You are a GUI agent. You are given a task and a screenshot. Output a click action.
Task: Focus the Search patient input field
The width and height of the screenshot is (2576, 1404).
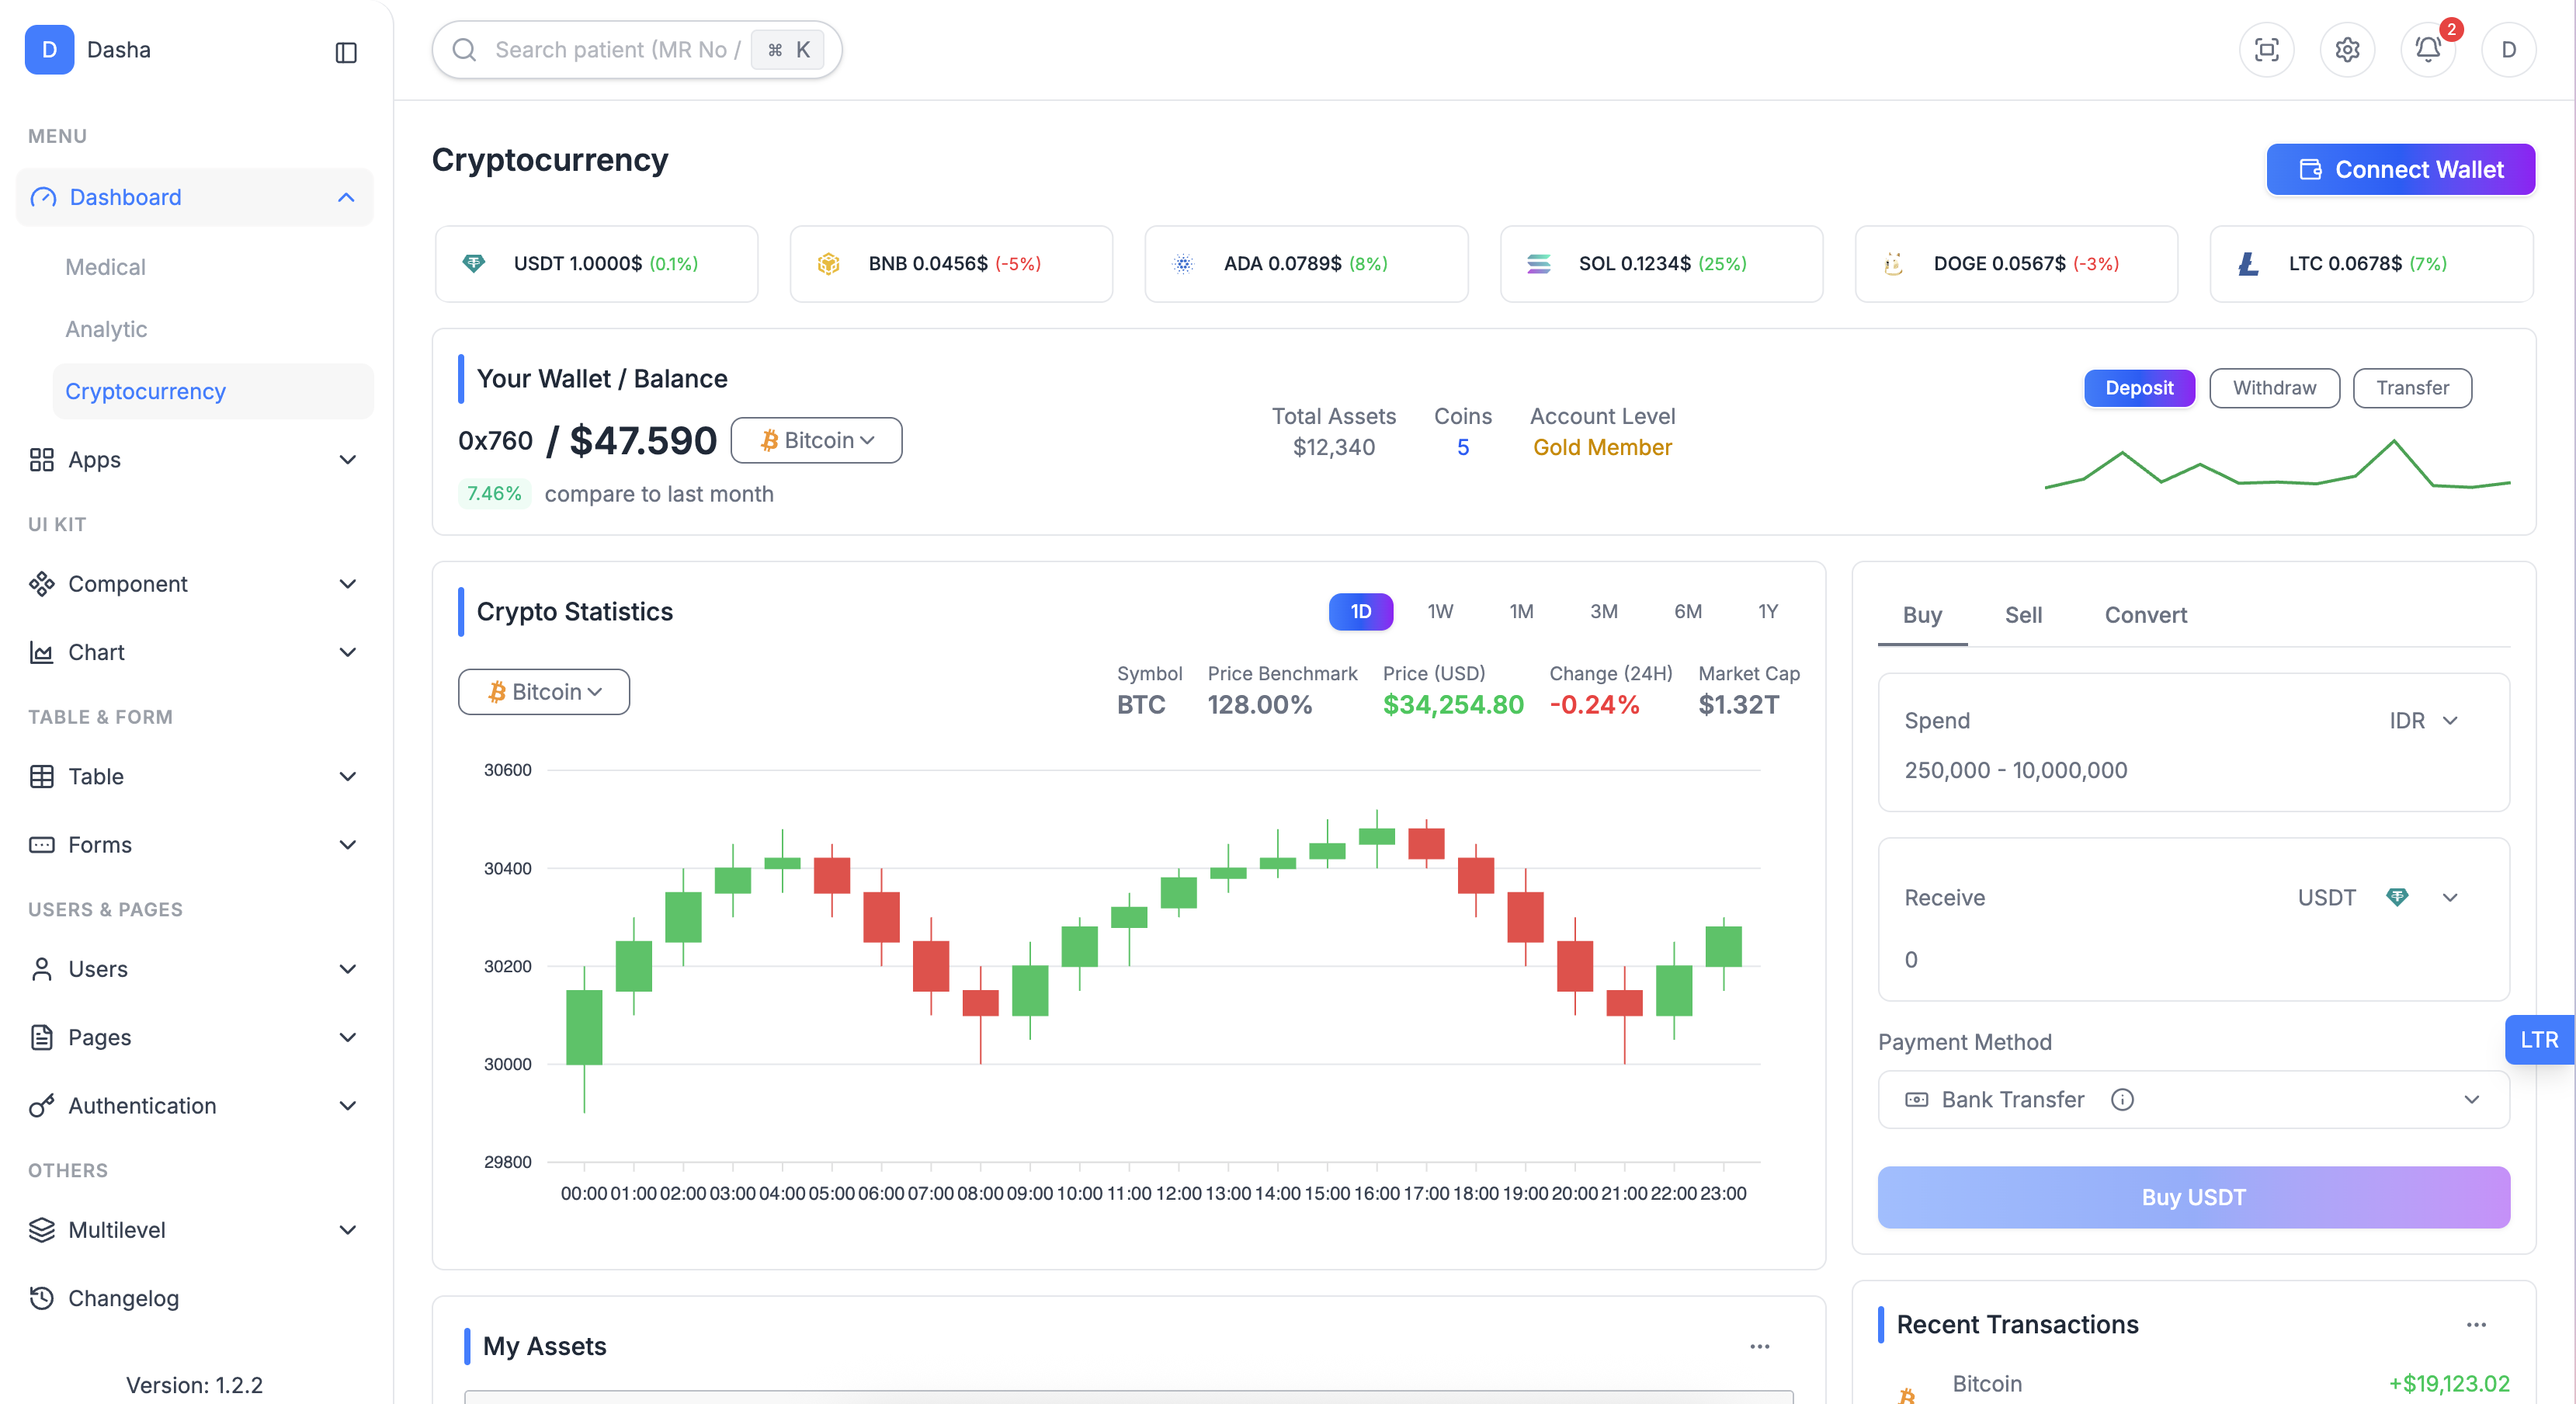coord(616,50)
